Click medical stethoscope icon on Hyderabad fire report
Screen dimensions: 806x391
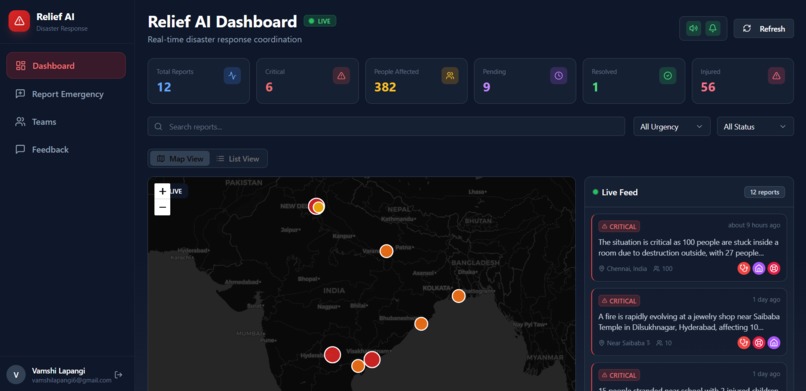coord(744,343)
